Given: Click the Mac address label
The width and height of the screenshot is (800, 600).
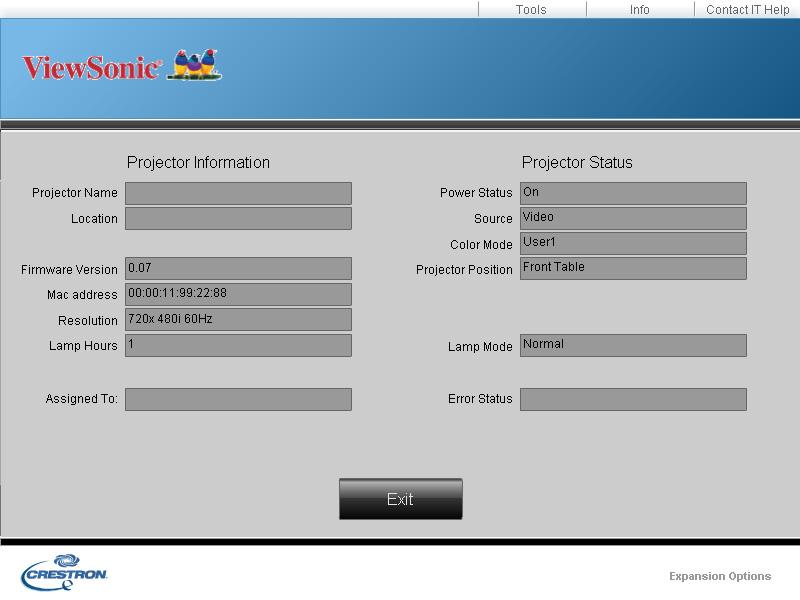Looking at the screenshot, I should pyautogui.click(x=82, y=295).
